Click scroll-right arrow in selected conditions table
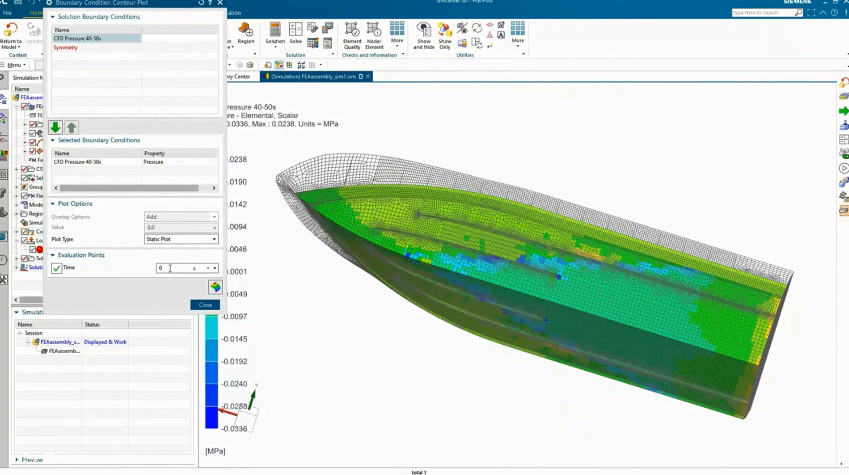Image resolution: width=849 pixels, height=475 pixels. click(x=214, y=188)
